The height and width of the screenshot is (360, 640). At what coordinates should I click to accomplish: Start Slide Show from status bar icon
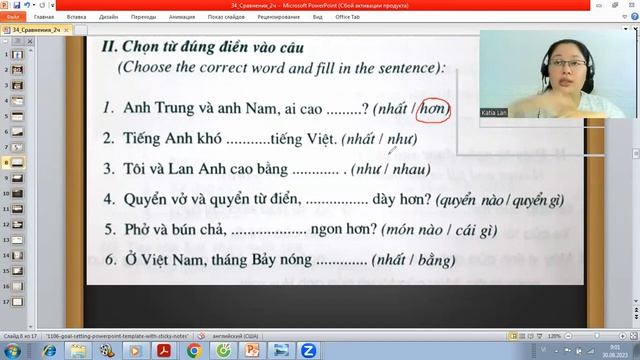[x=540, y=336]
